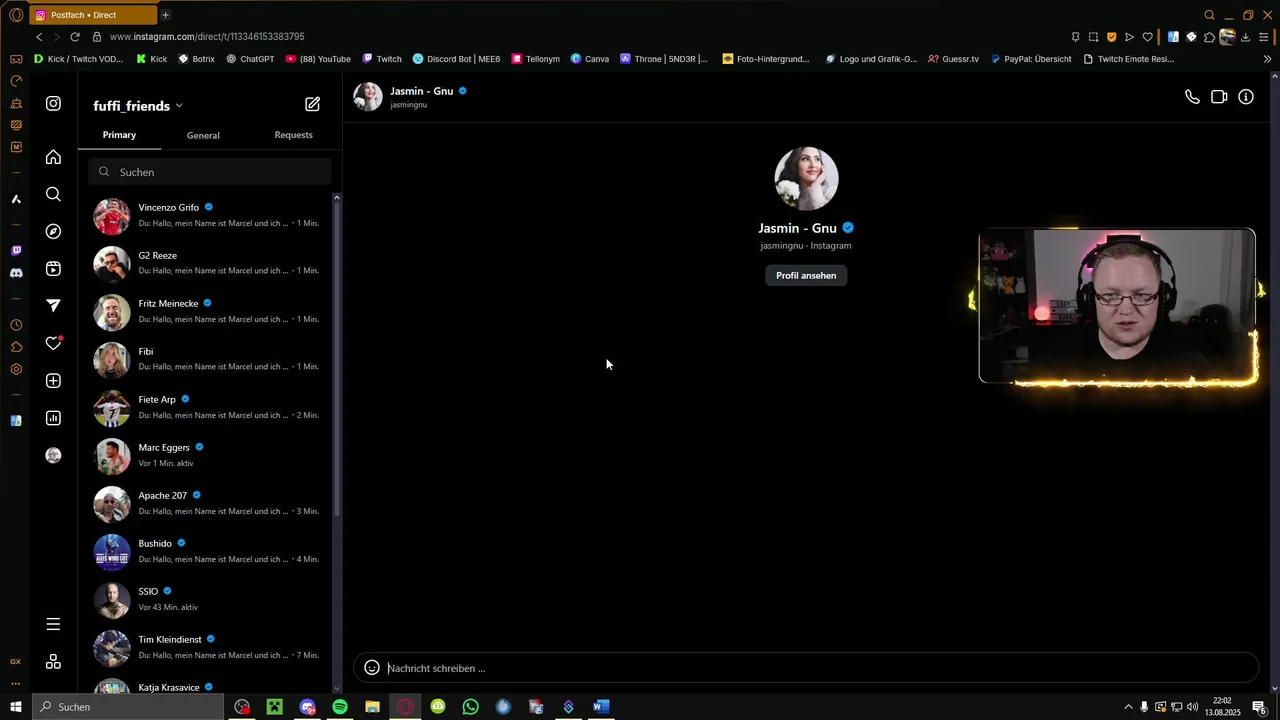This screenshot has height=720, width=1280.
Task: Open conversation info icon
Action: (1246, 97)
